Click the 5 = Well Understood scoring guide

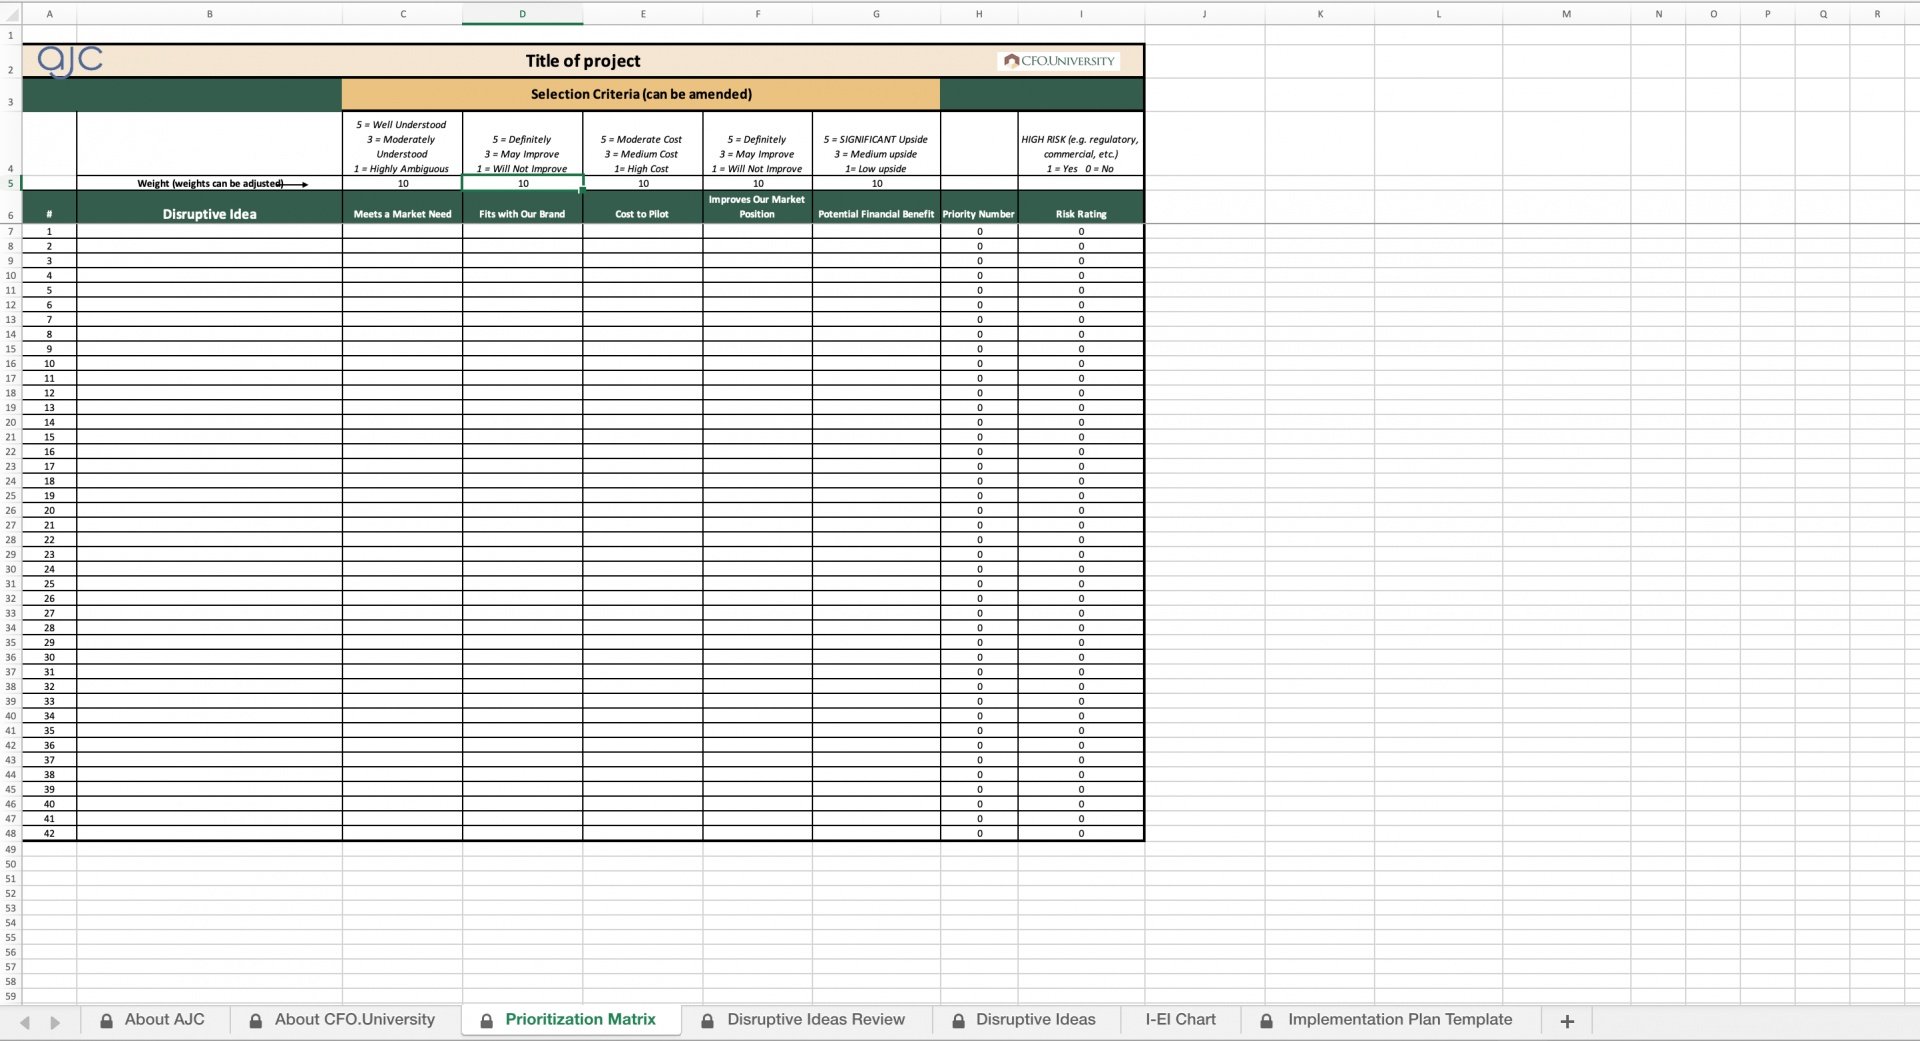point(403,144)
